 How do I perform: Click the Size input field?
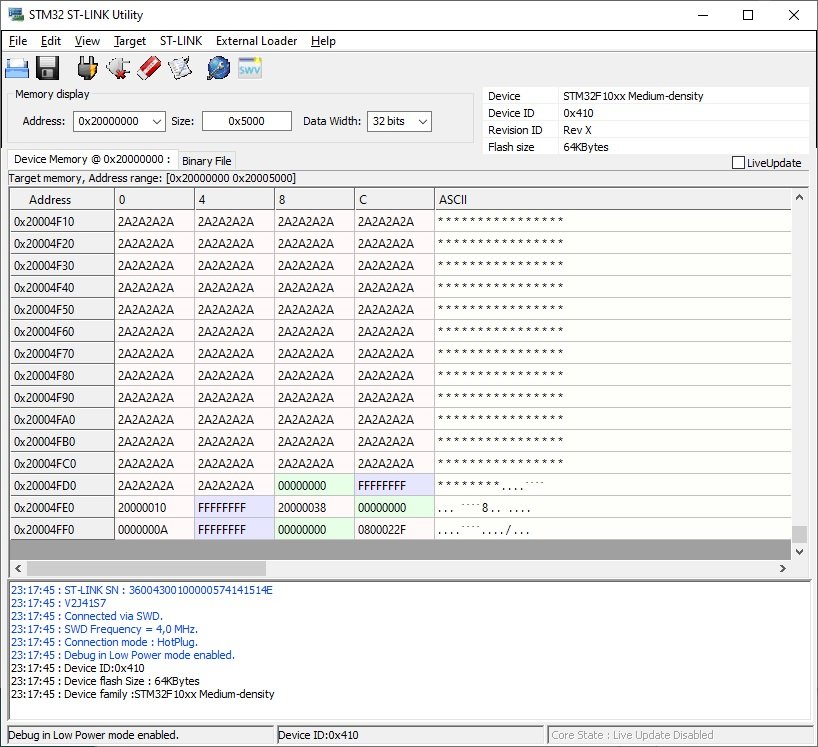tap(247, 121)
